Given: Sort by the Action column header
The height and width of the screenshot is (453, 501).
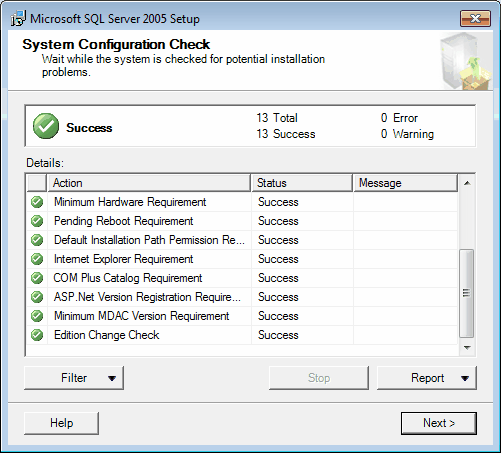Looking at the screenshot, I should click(x=149, y=183).
